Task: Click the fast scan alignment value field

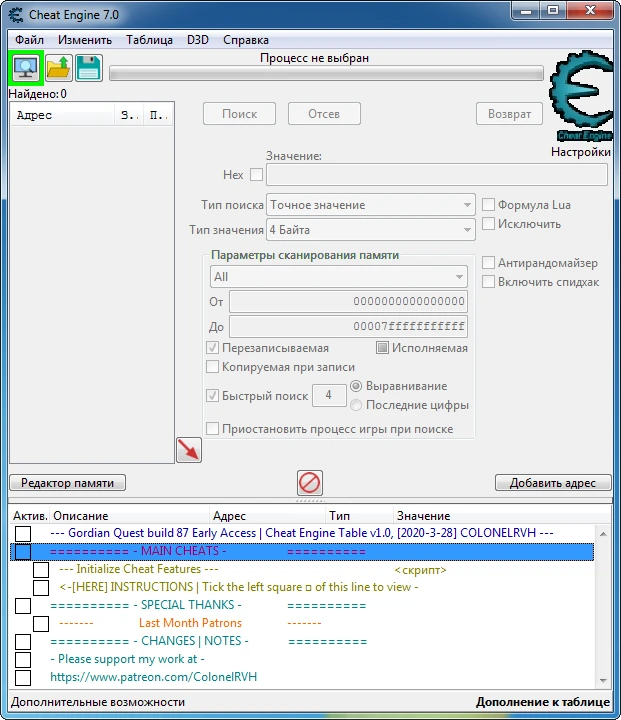Action: coord(329,395)
